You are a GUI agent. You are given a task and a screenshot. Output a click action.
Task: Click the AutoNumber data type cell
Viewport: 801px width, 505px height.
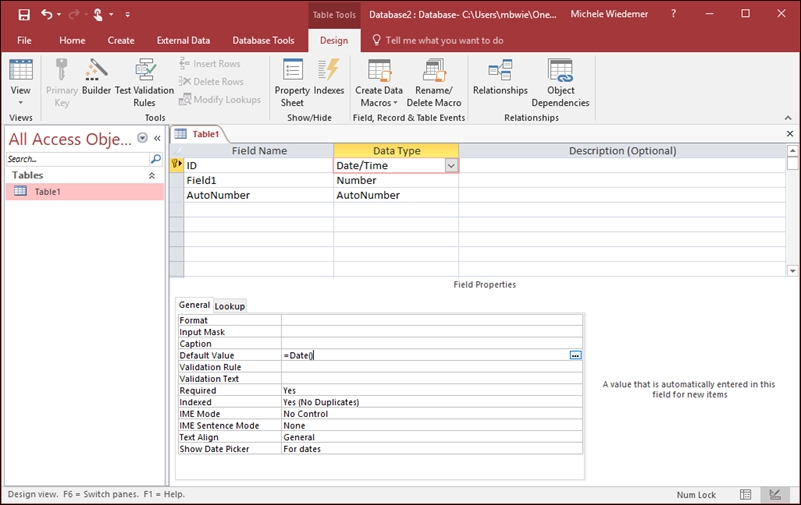click(x=396, y=195)
